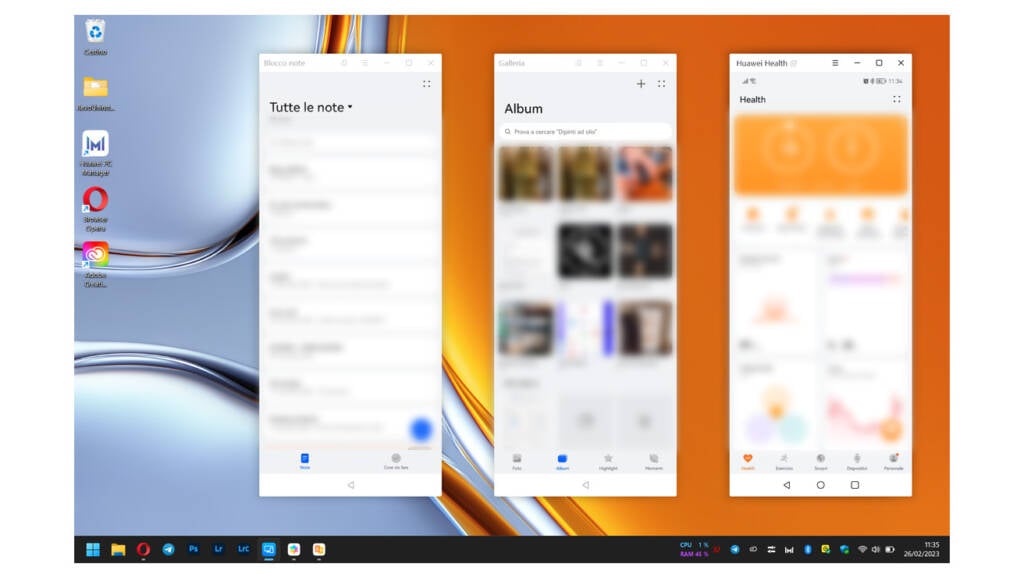Open Wi-Fi settings from system tray

862,549
